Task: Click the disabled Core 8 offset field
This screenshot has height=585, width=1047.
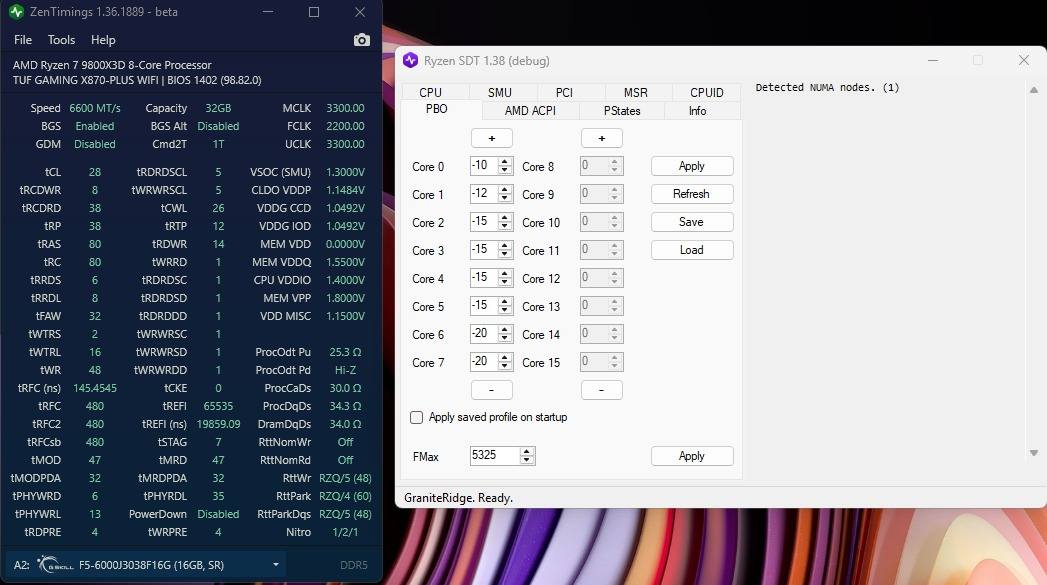Action: coord(594,166)
